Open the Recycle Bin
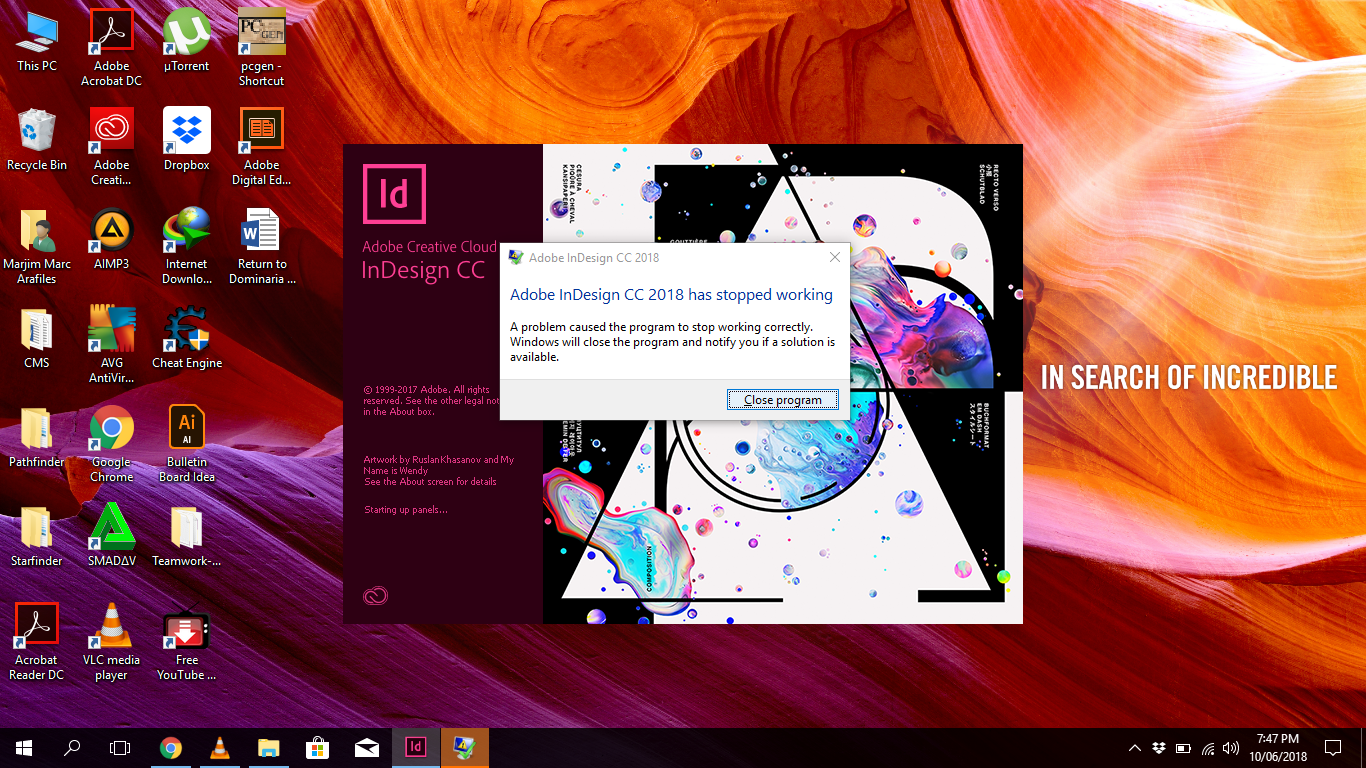The height and width of the screenshot is (768, 1366). 37,140
